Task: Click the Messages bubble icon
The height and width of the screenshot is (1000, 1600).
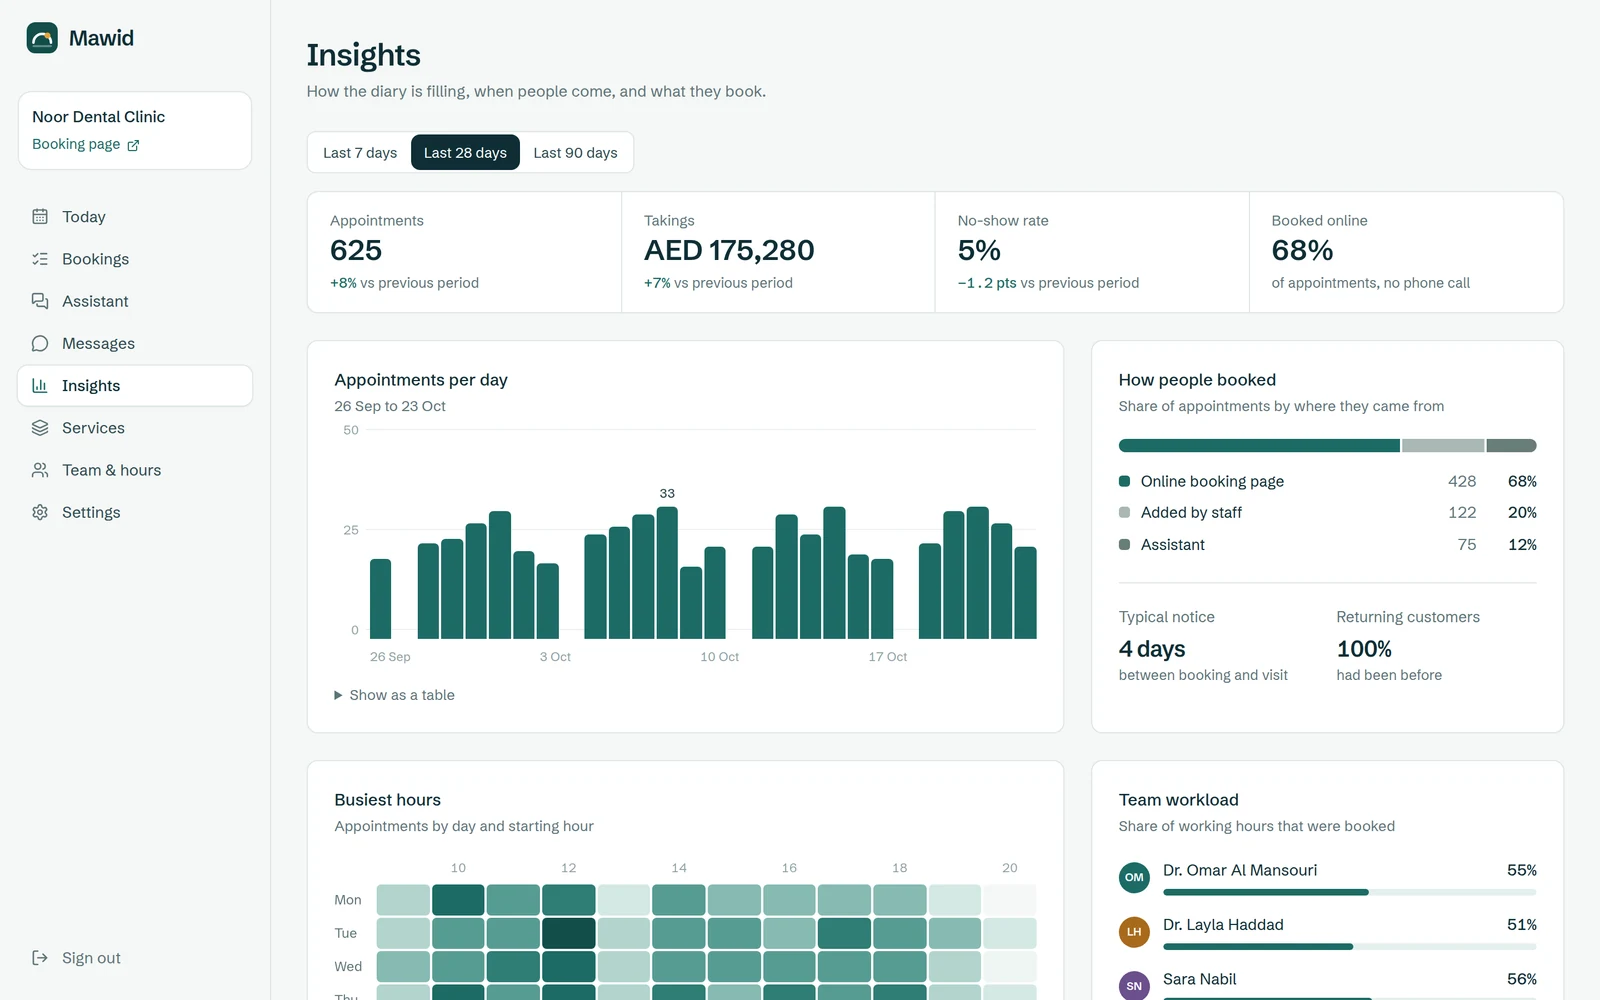Action: coord(40,343)
